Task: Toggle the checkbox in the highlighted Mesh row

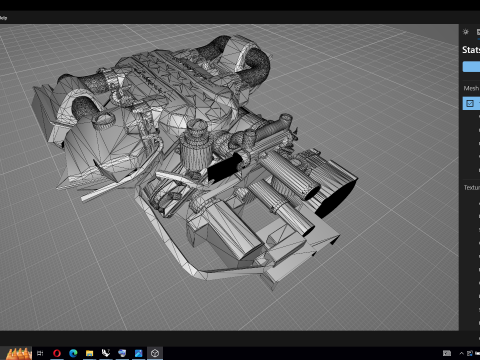Action: point(470,103)
